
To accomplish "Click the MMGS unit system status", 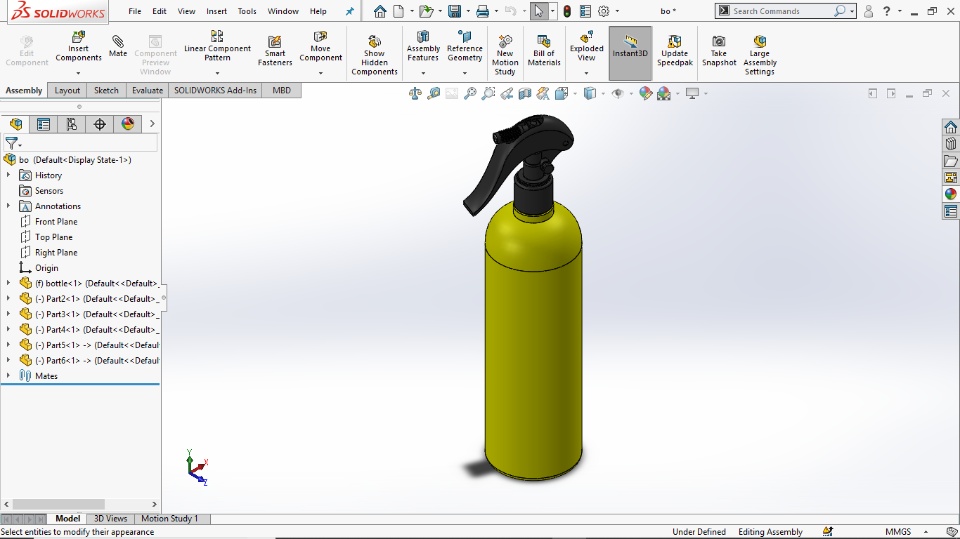I will (x=898, y=532).
